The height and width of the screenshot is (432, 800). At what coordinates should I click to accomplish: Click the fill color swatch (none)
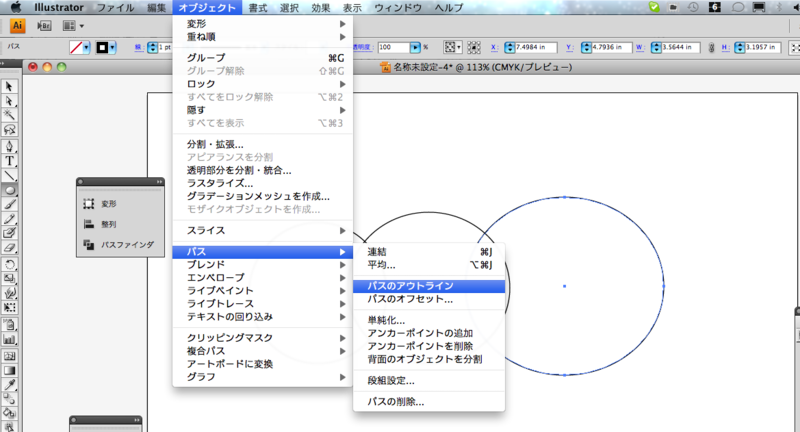click(x=76, y=47)
